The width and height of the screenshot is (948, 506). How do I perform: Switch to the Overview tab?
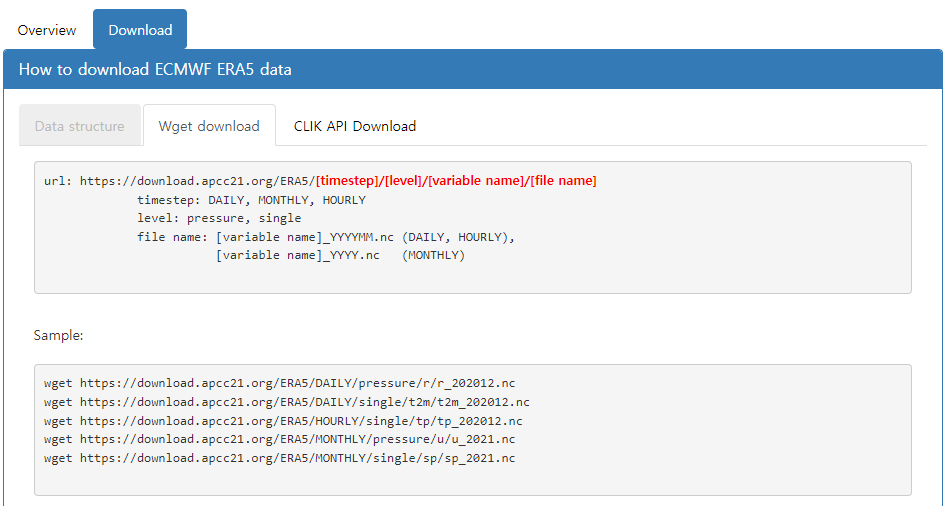[47, 30]
